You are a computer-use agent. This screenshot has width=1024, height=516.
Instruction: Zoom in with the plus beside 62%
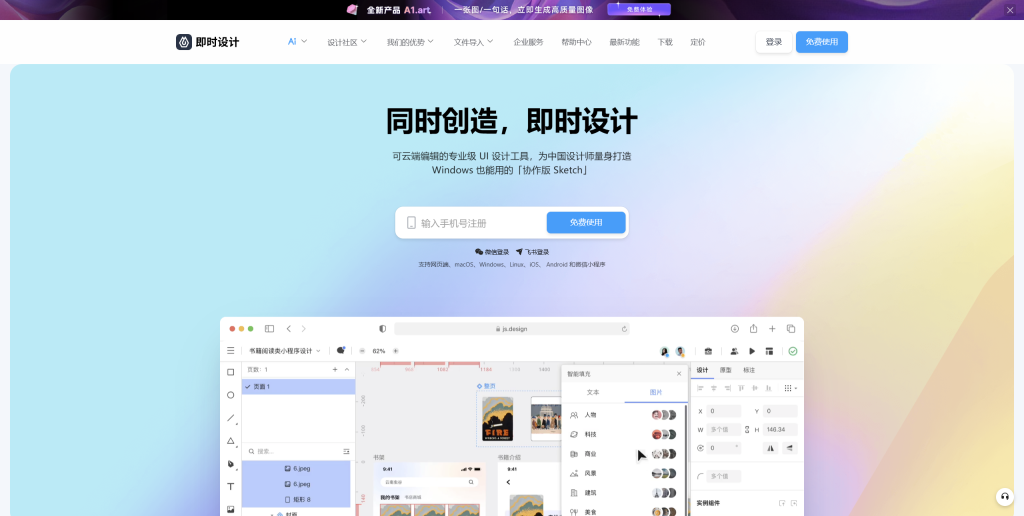click(395, 351)
